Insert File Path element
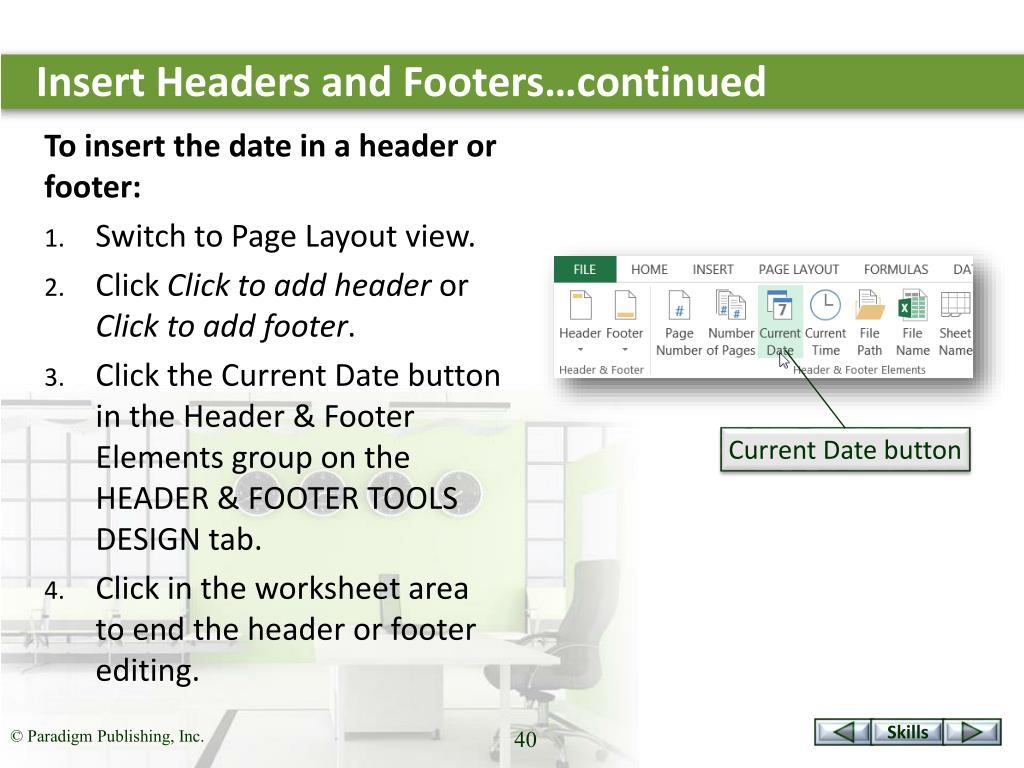This screenshot has height=768, width=1024. click(869, 323)
